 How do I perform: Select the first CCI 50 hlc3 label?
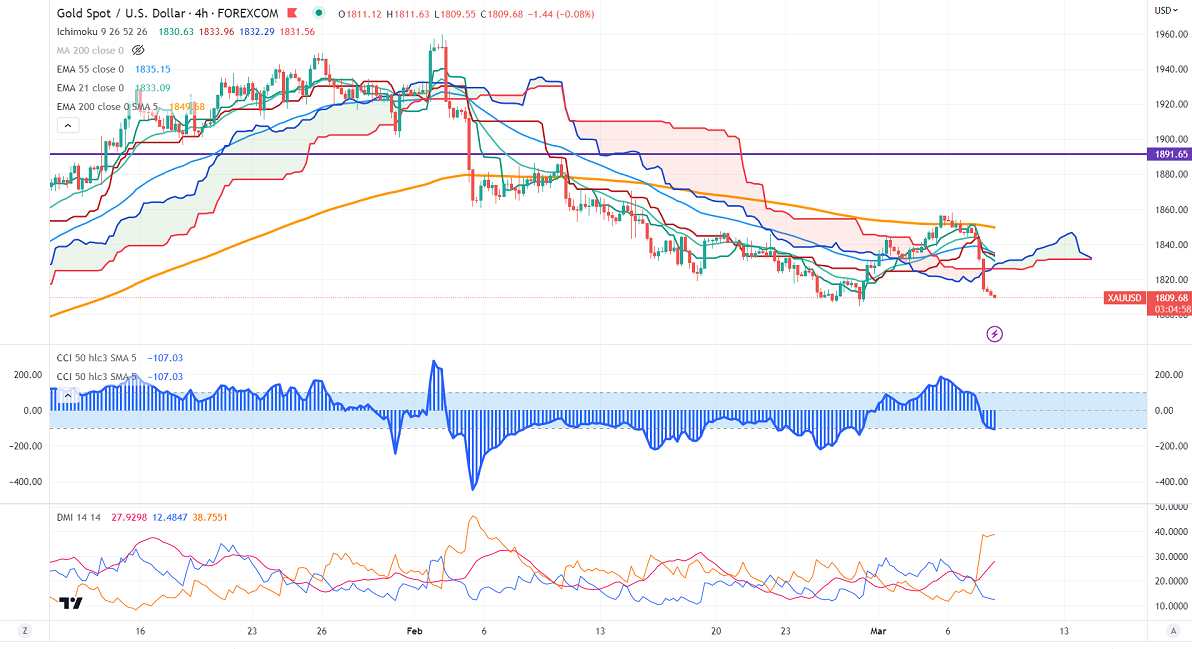click(x=97, y=357)
